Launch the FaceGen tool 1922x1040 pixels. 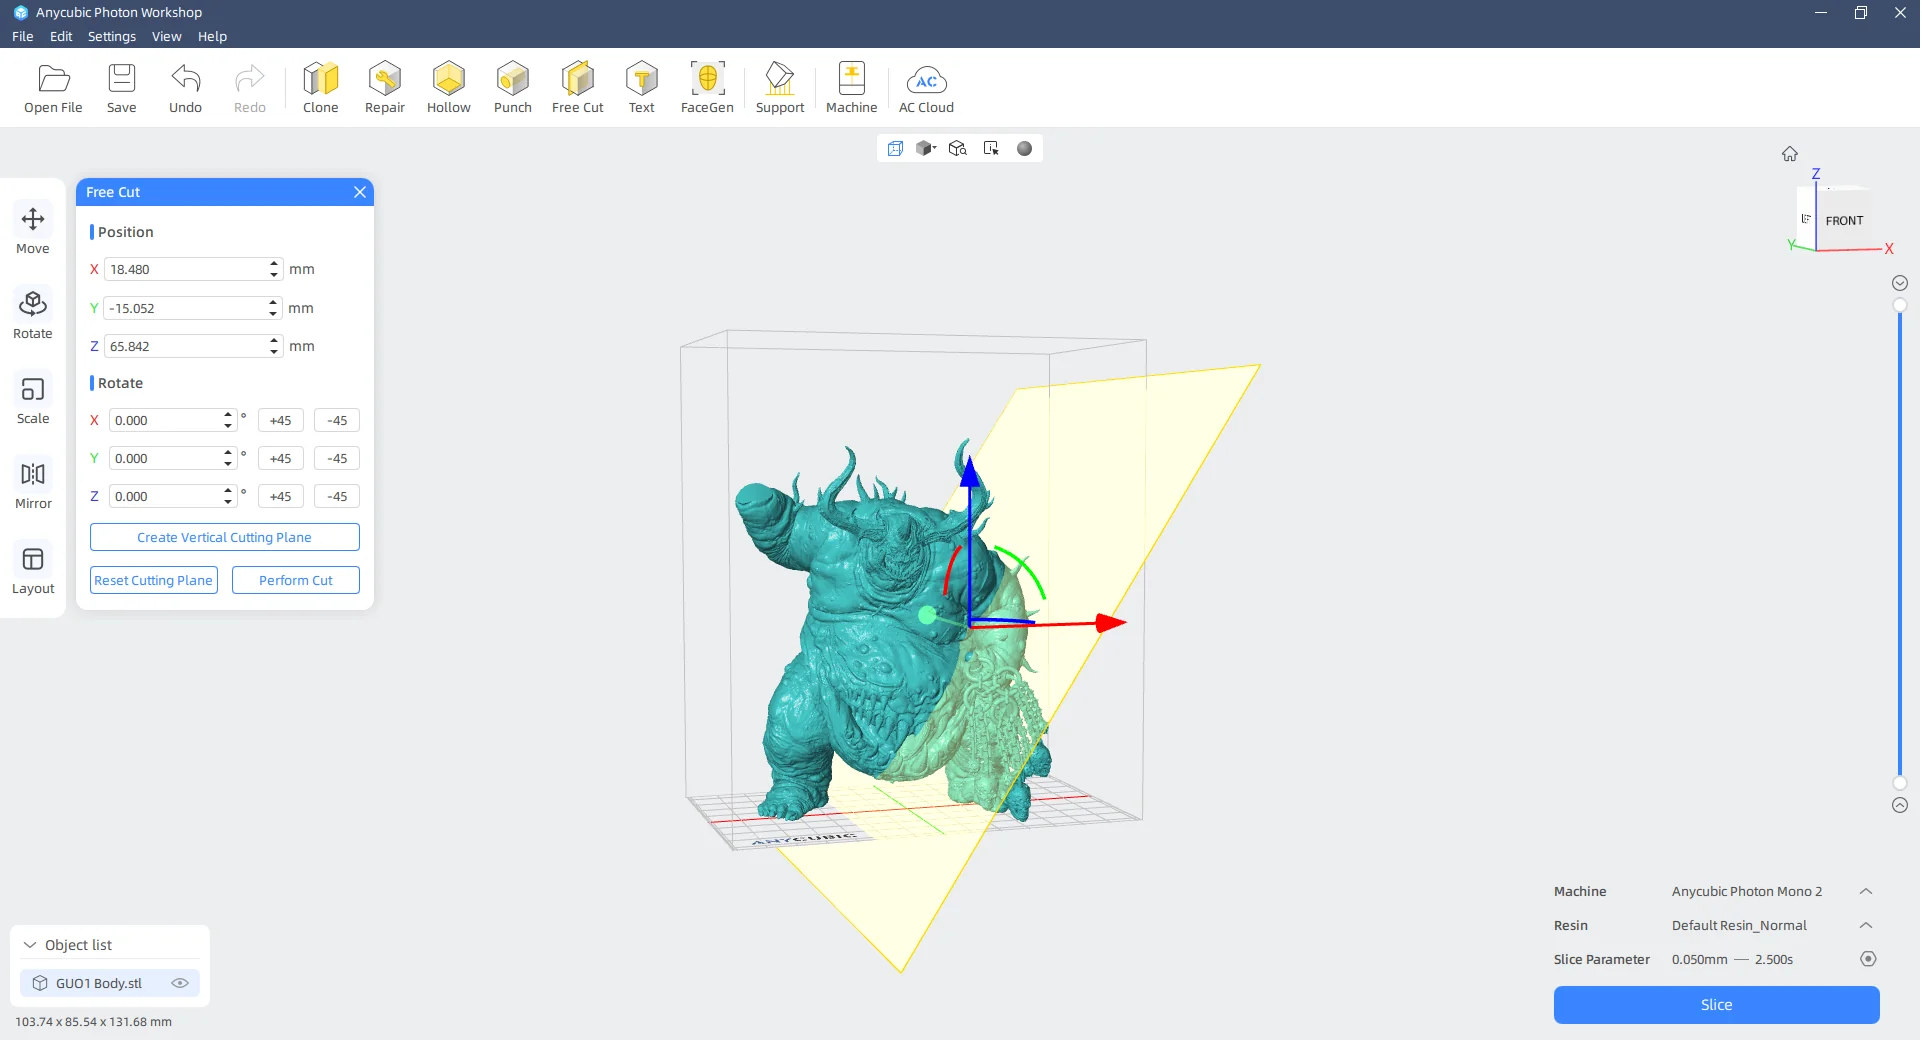(x=707, y=87)
